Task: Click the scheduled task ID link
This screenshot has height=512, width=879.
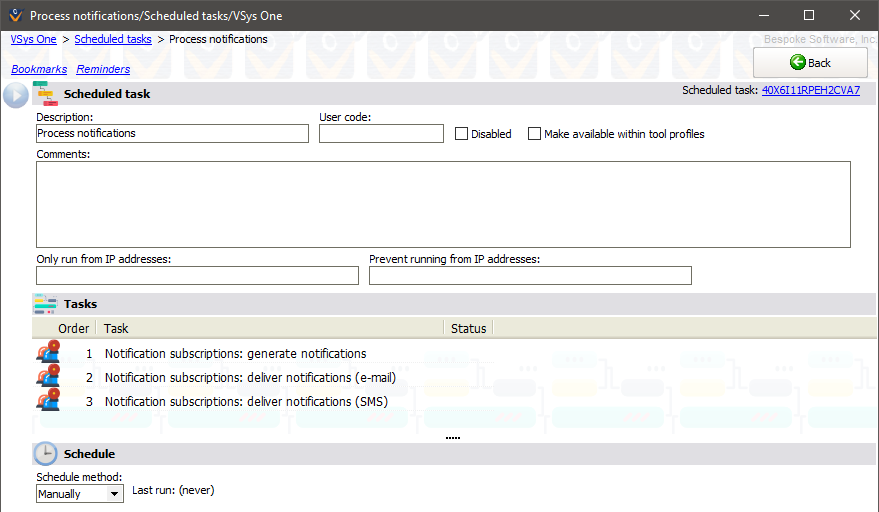Action: tap(810, 90)
